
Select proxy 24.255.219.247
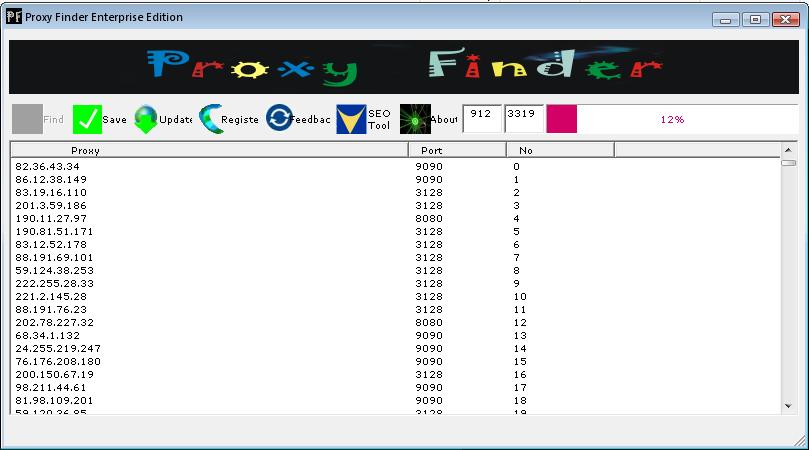(x=58, y=348)
